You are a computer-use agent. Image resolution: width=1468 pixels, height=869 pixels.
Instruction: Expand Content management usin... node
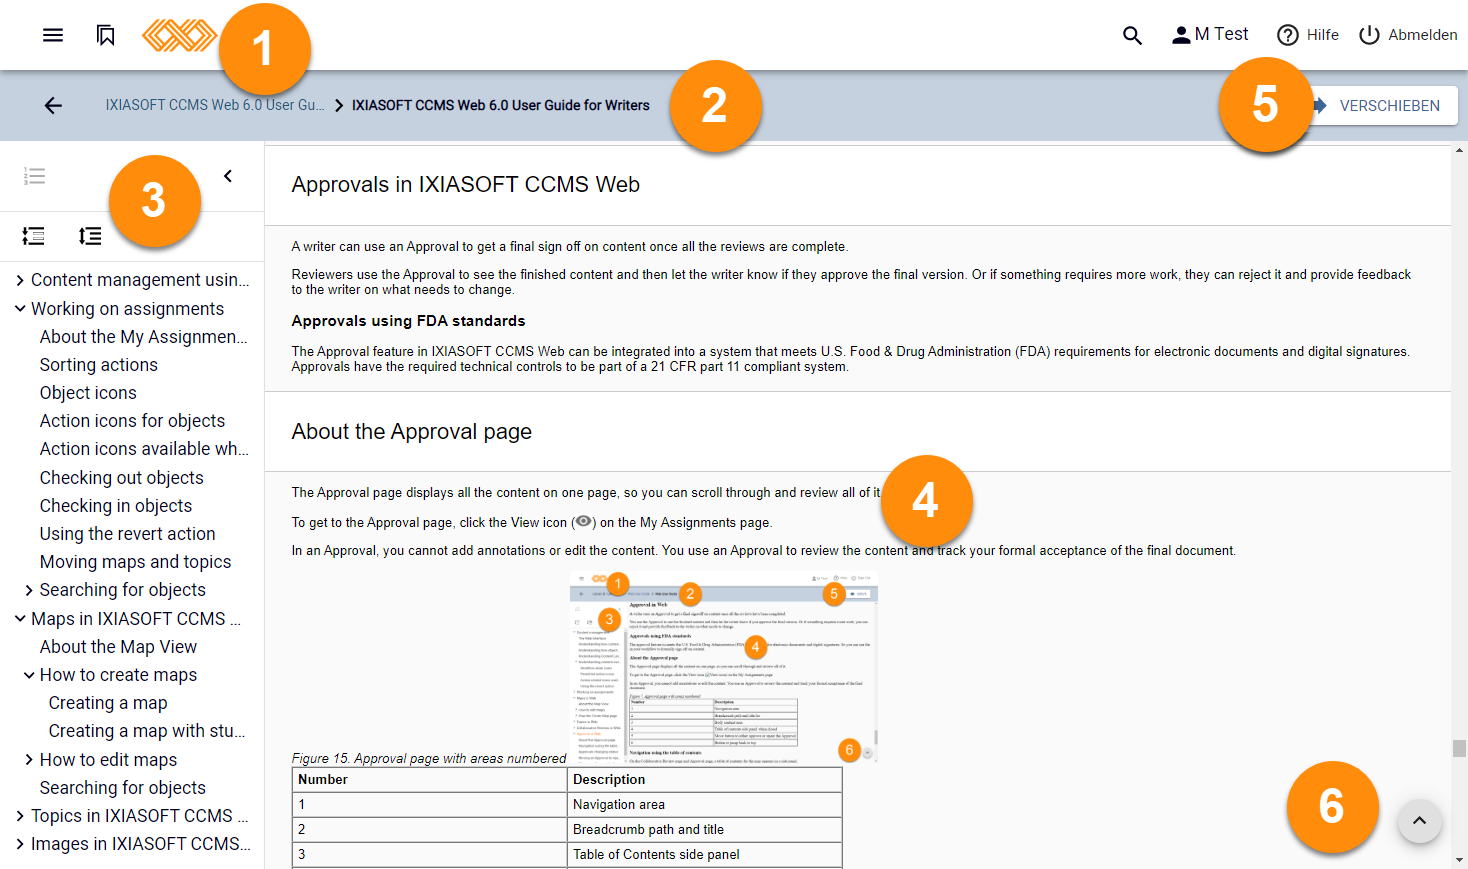20,280
